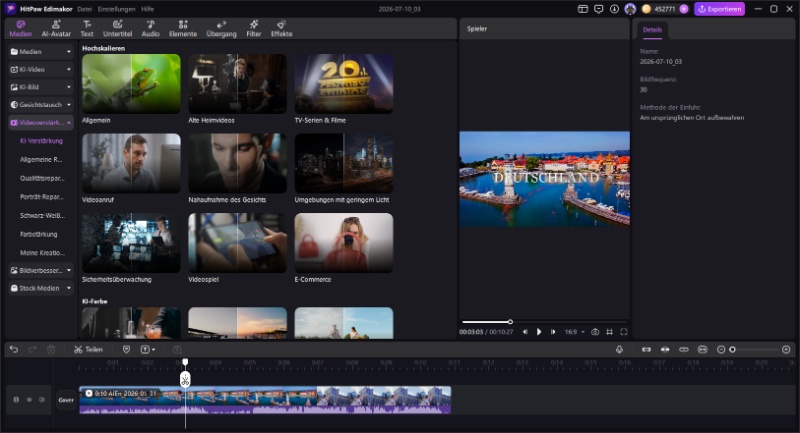The height and width of the screenshot is (433, 800).
Task: Click the layout switch icon in title bar
Action: click(x=583, y=9)
